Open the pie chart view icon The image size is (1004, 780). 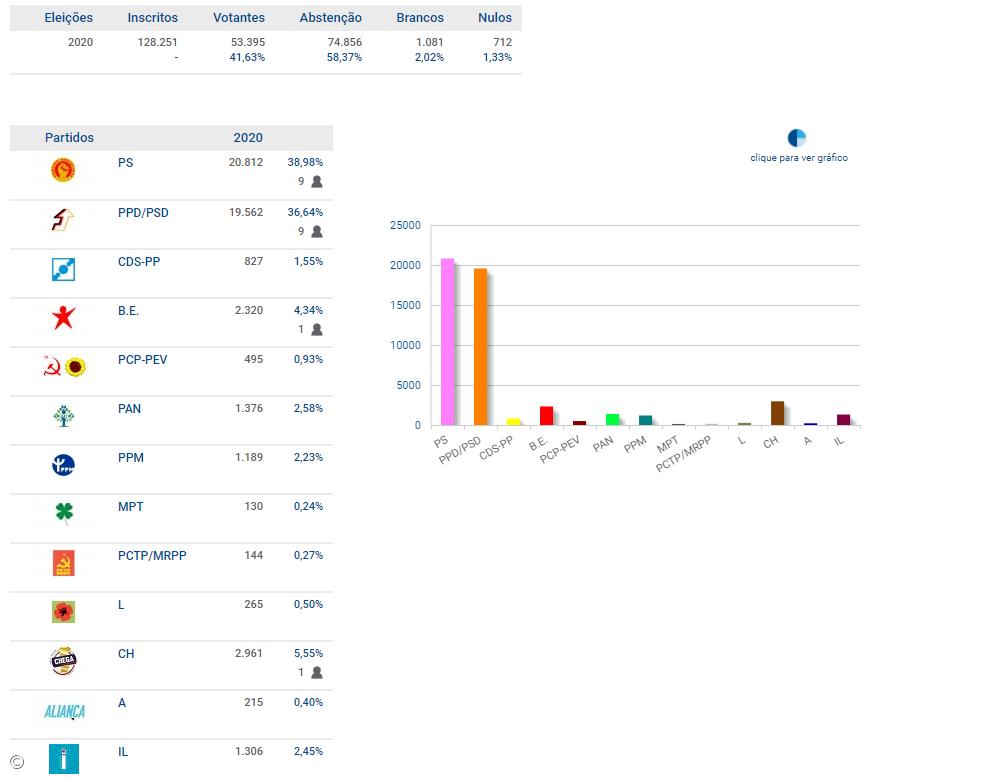coord(797,138)
